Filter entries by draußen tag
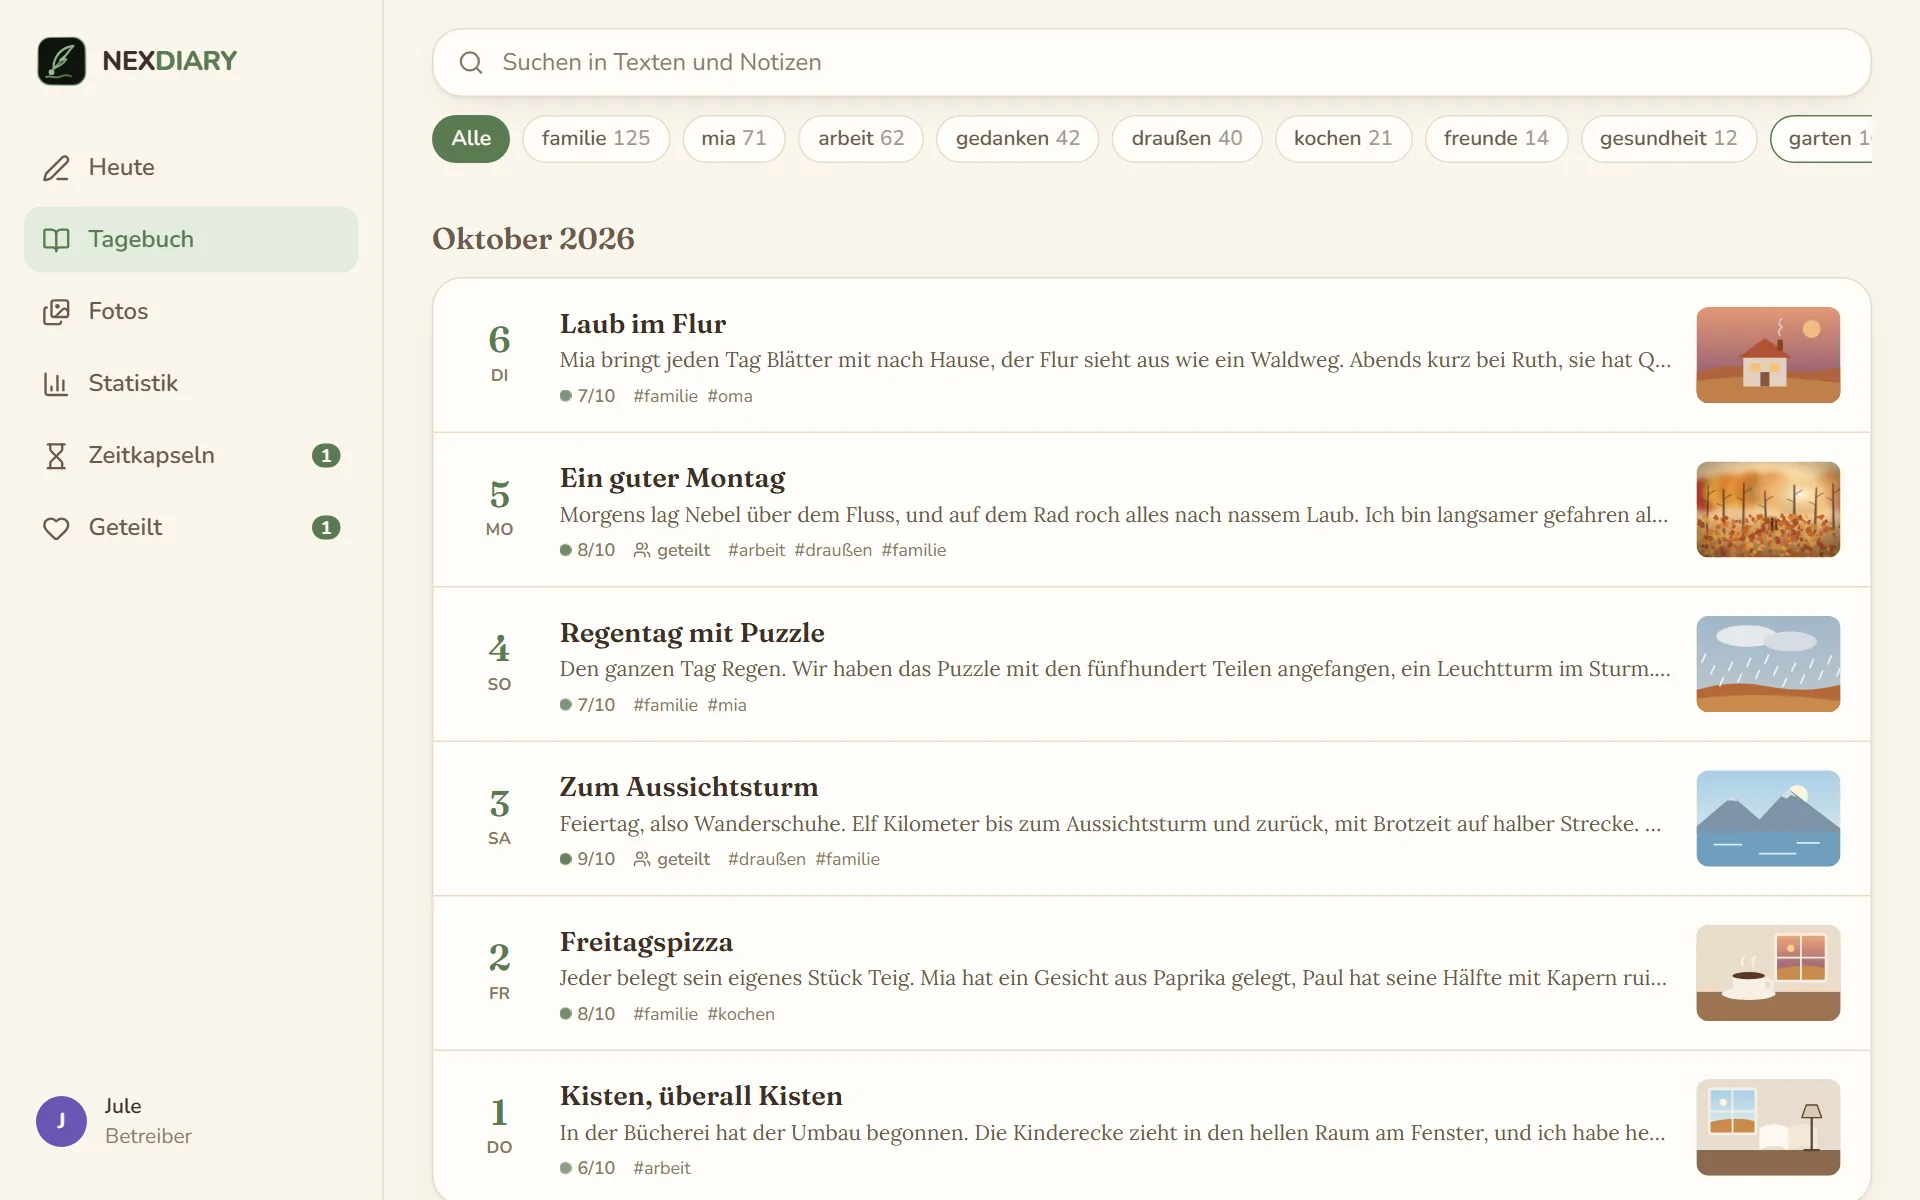The height and width of the screenshot is (1200, 1920). point(1187,139)
